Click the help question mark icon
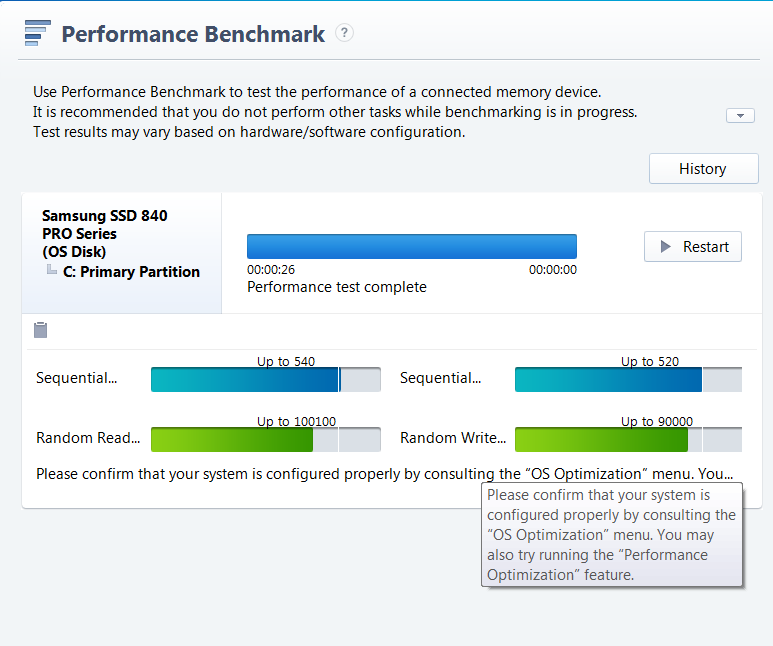Viewport: 773px width, 646px height. click(344, 33)
